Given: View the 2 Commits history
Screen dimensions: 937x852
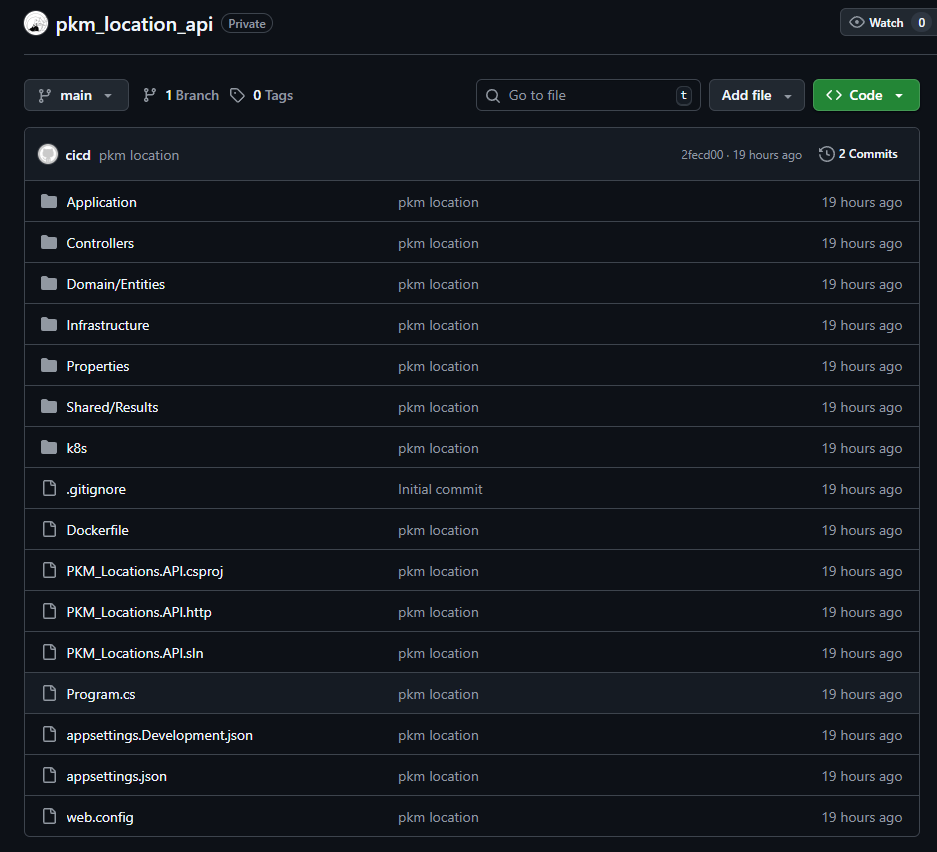Looking at the screenshot, I should click(867, 154).
